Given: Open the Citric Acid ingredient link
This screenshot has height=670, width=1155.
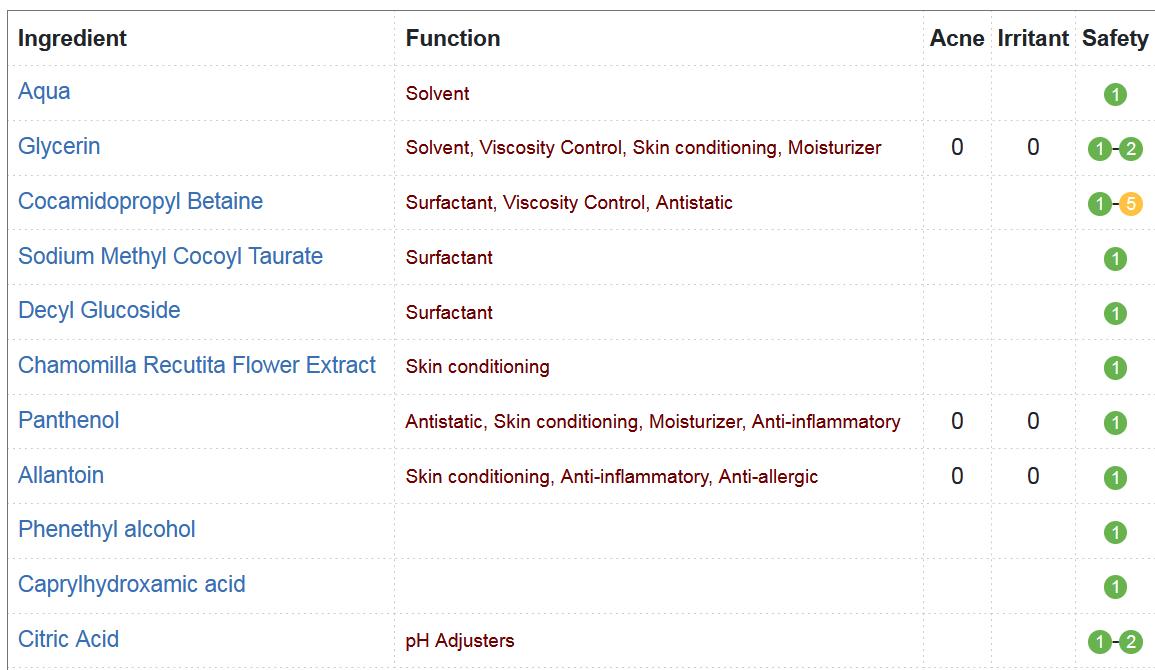Looking at the screenshot, I should (x=68, y=639).
